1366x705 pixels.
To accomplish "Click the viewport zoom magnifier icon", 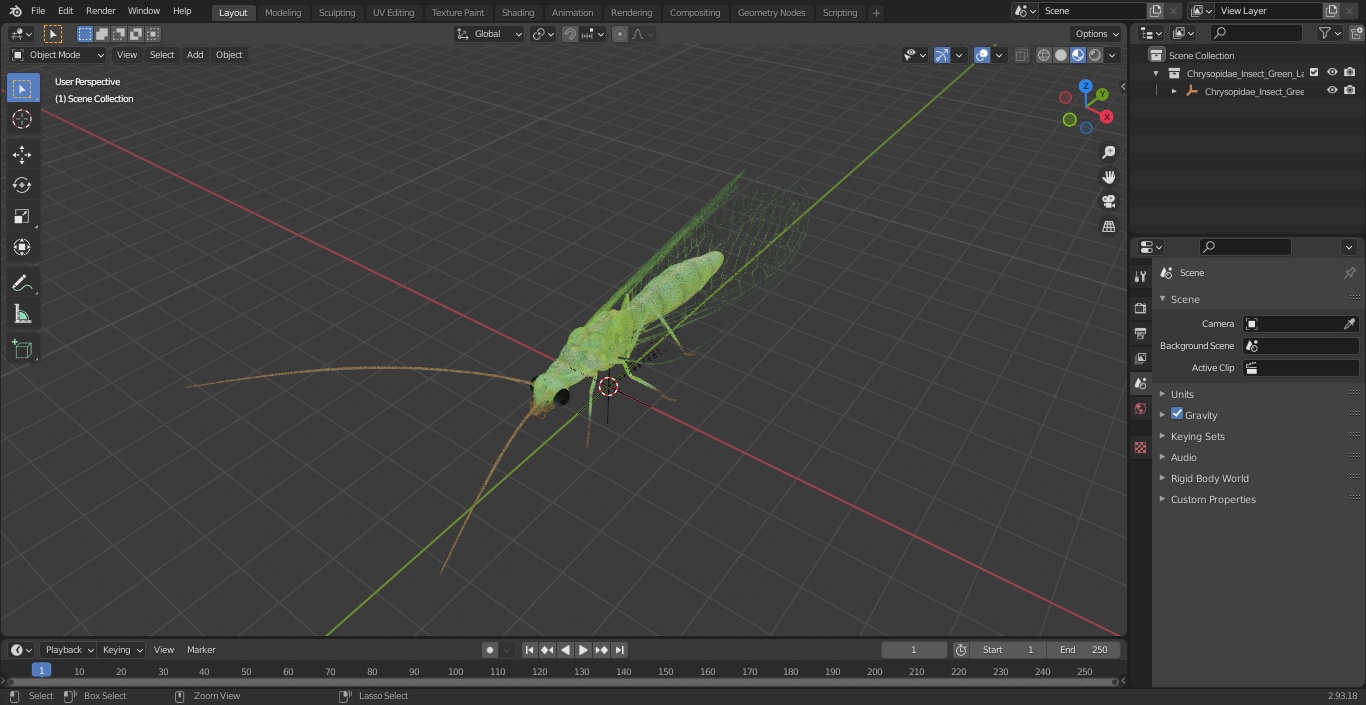I will [1108, 152].
